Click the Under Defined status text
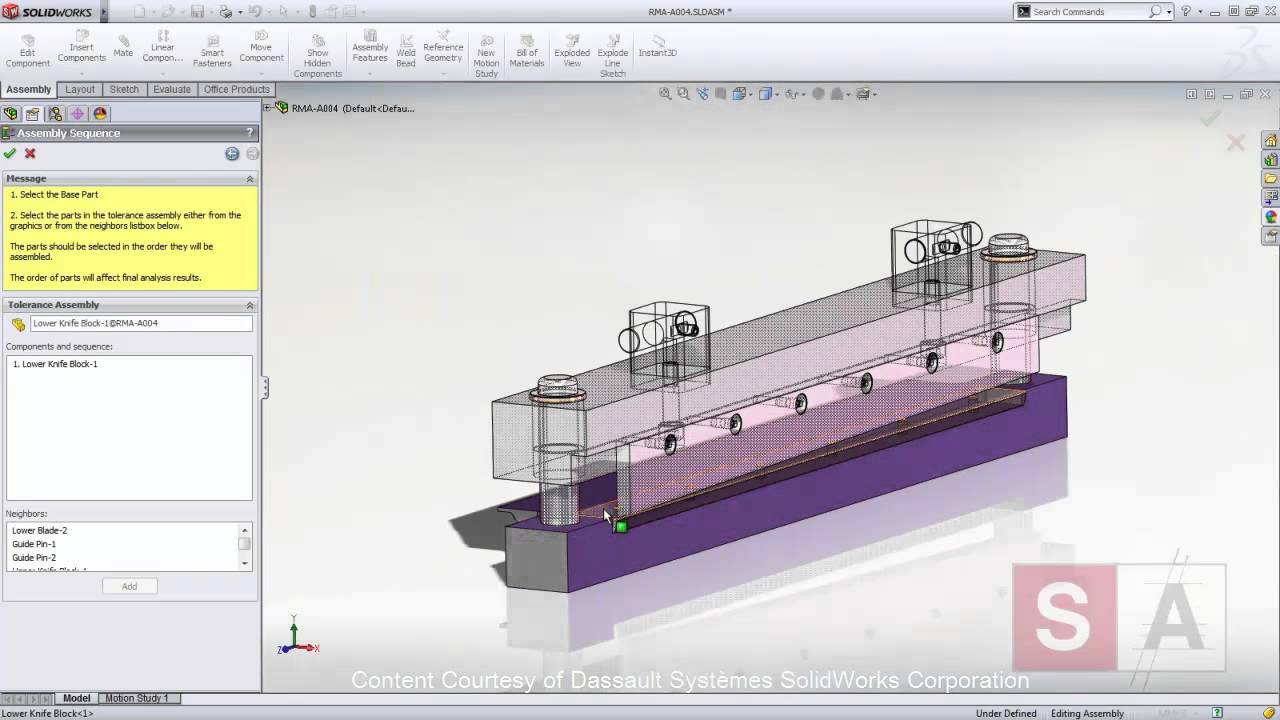This screenshot has height=720, width=1280. click(x=1006, y=714)
